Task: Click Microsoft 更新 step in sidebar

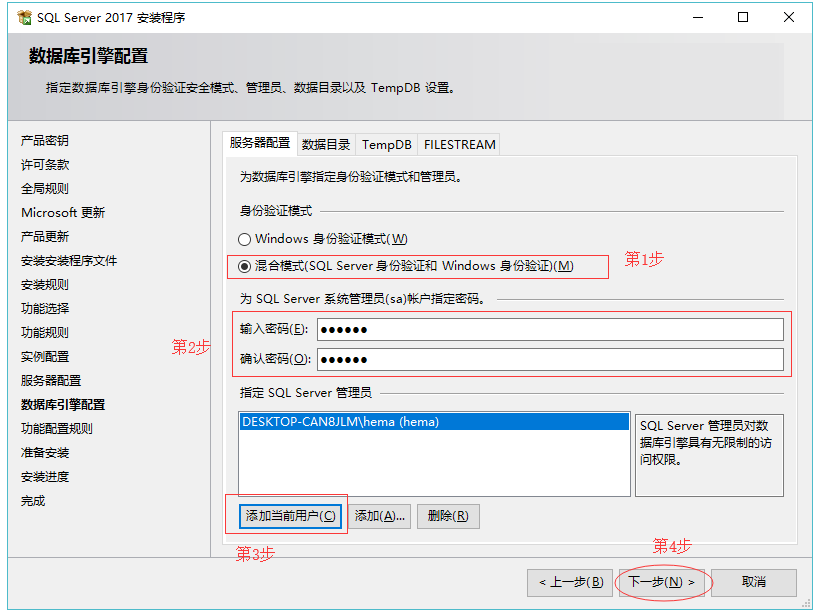Action: 63,213
